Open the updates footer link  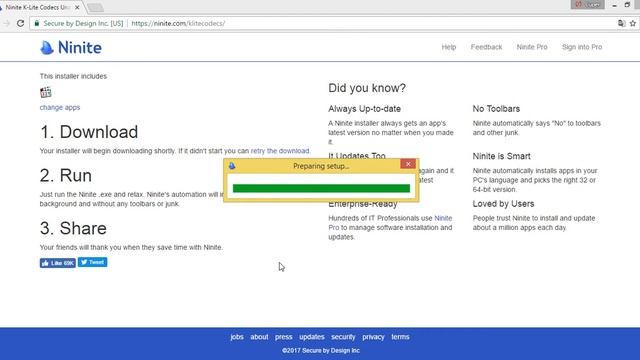(x=312, y=337)
